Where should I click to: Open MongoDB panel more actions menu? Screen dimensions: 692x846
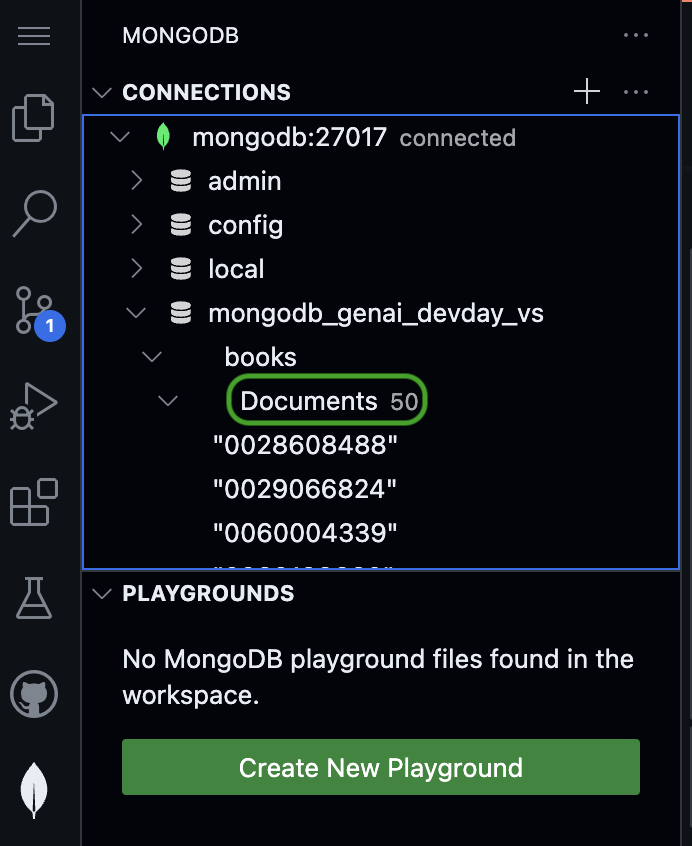(636, 36)
